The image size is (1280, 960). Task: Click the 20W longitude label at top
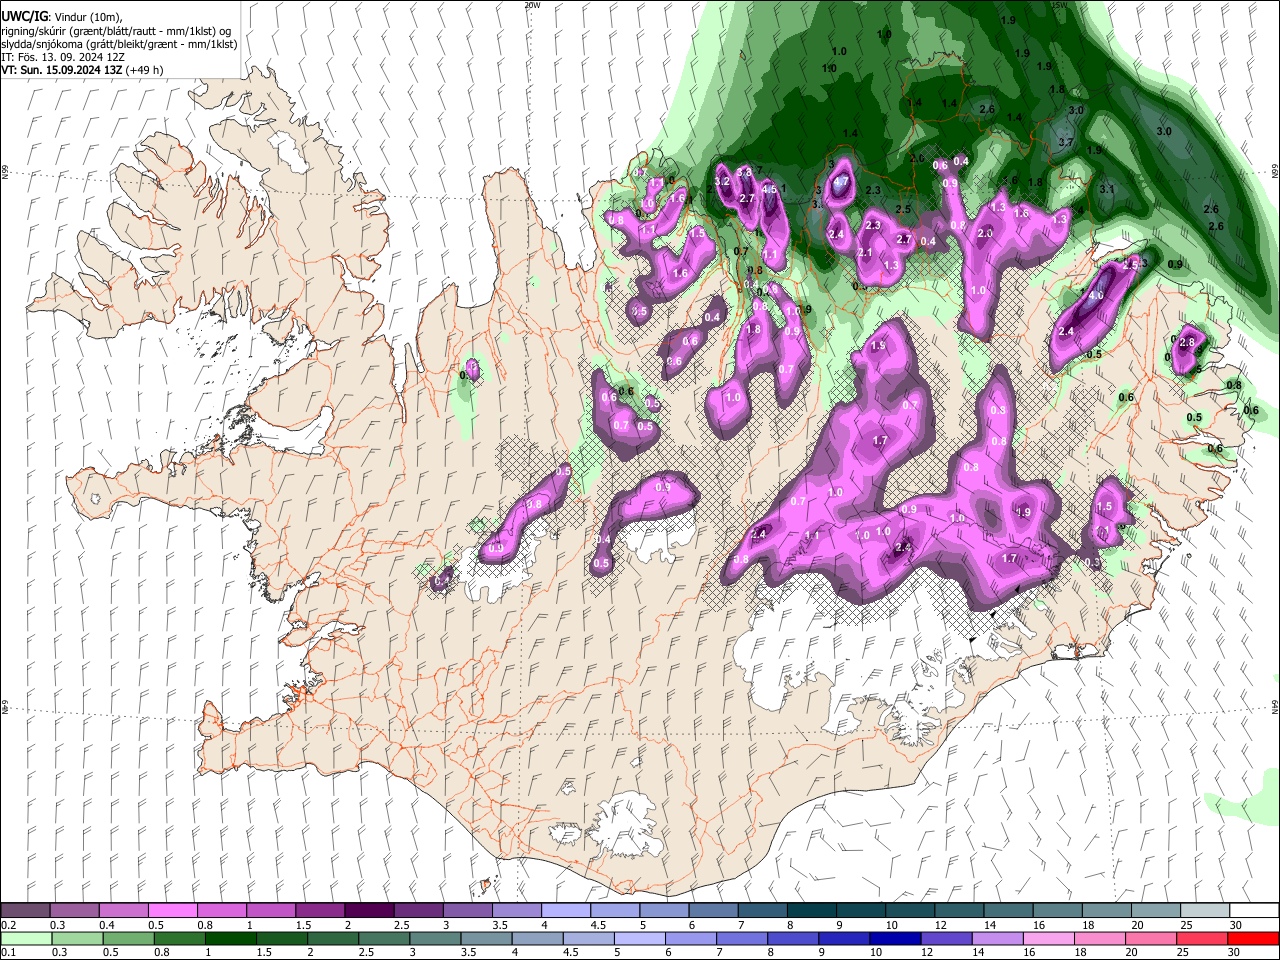pos(532,5)
